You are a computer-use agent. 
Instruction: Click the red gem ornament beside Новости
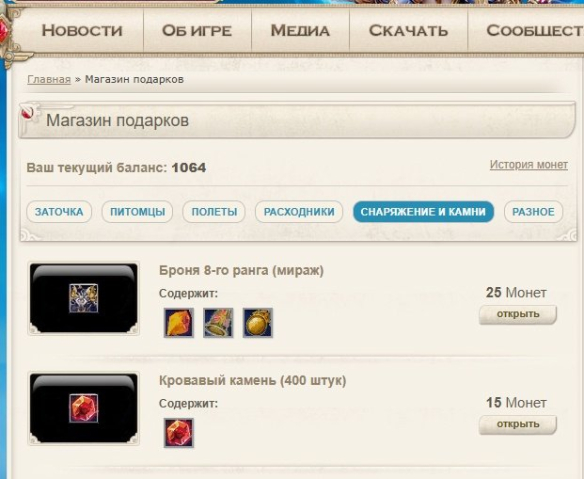(x=3, y=31)
